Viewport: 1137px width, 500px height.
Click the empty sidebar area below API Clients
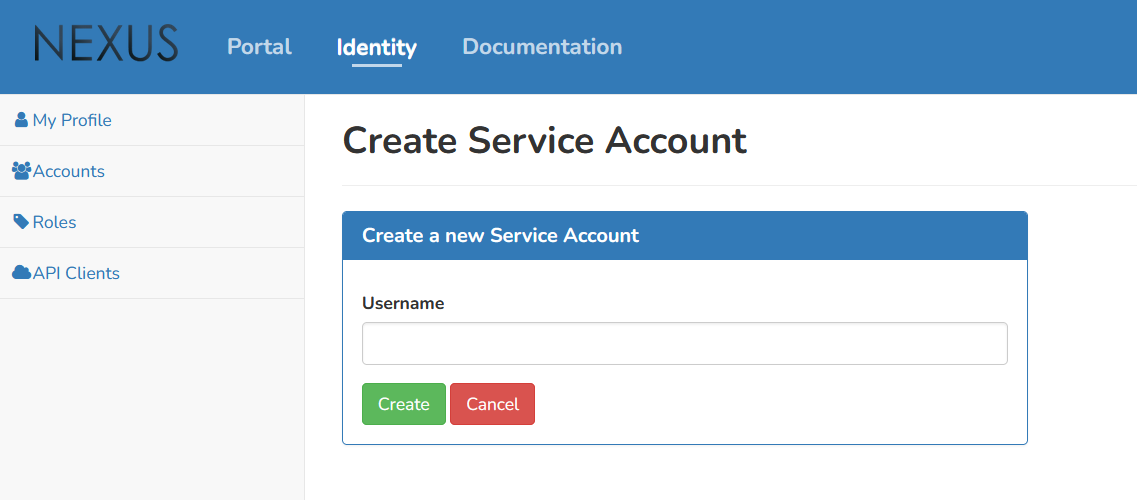152,400
